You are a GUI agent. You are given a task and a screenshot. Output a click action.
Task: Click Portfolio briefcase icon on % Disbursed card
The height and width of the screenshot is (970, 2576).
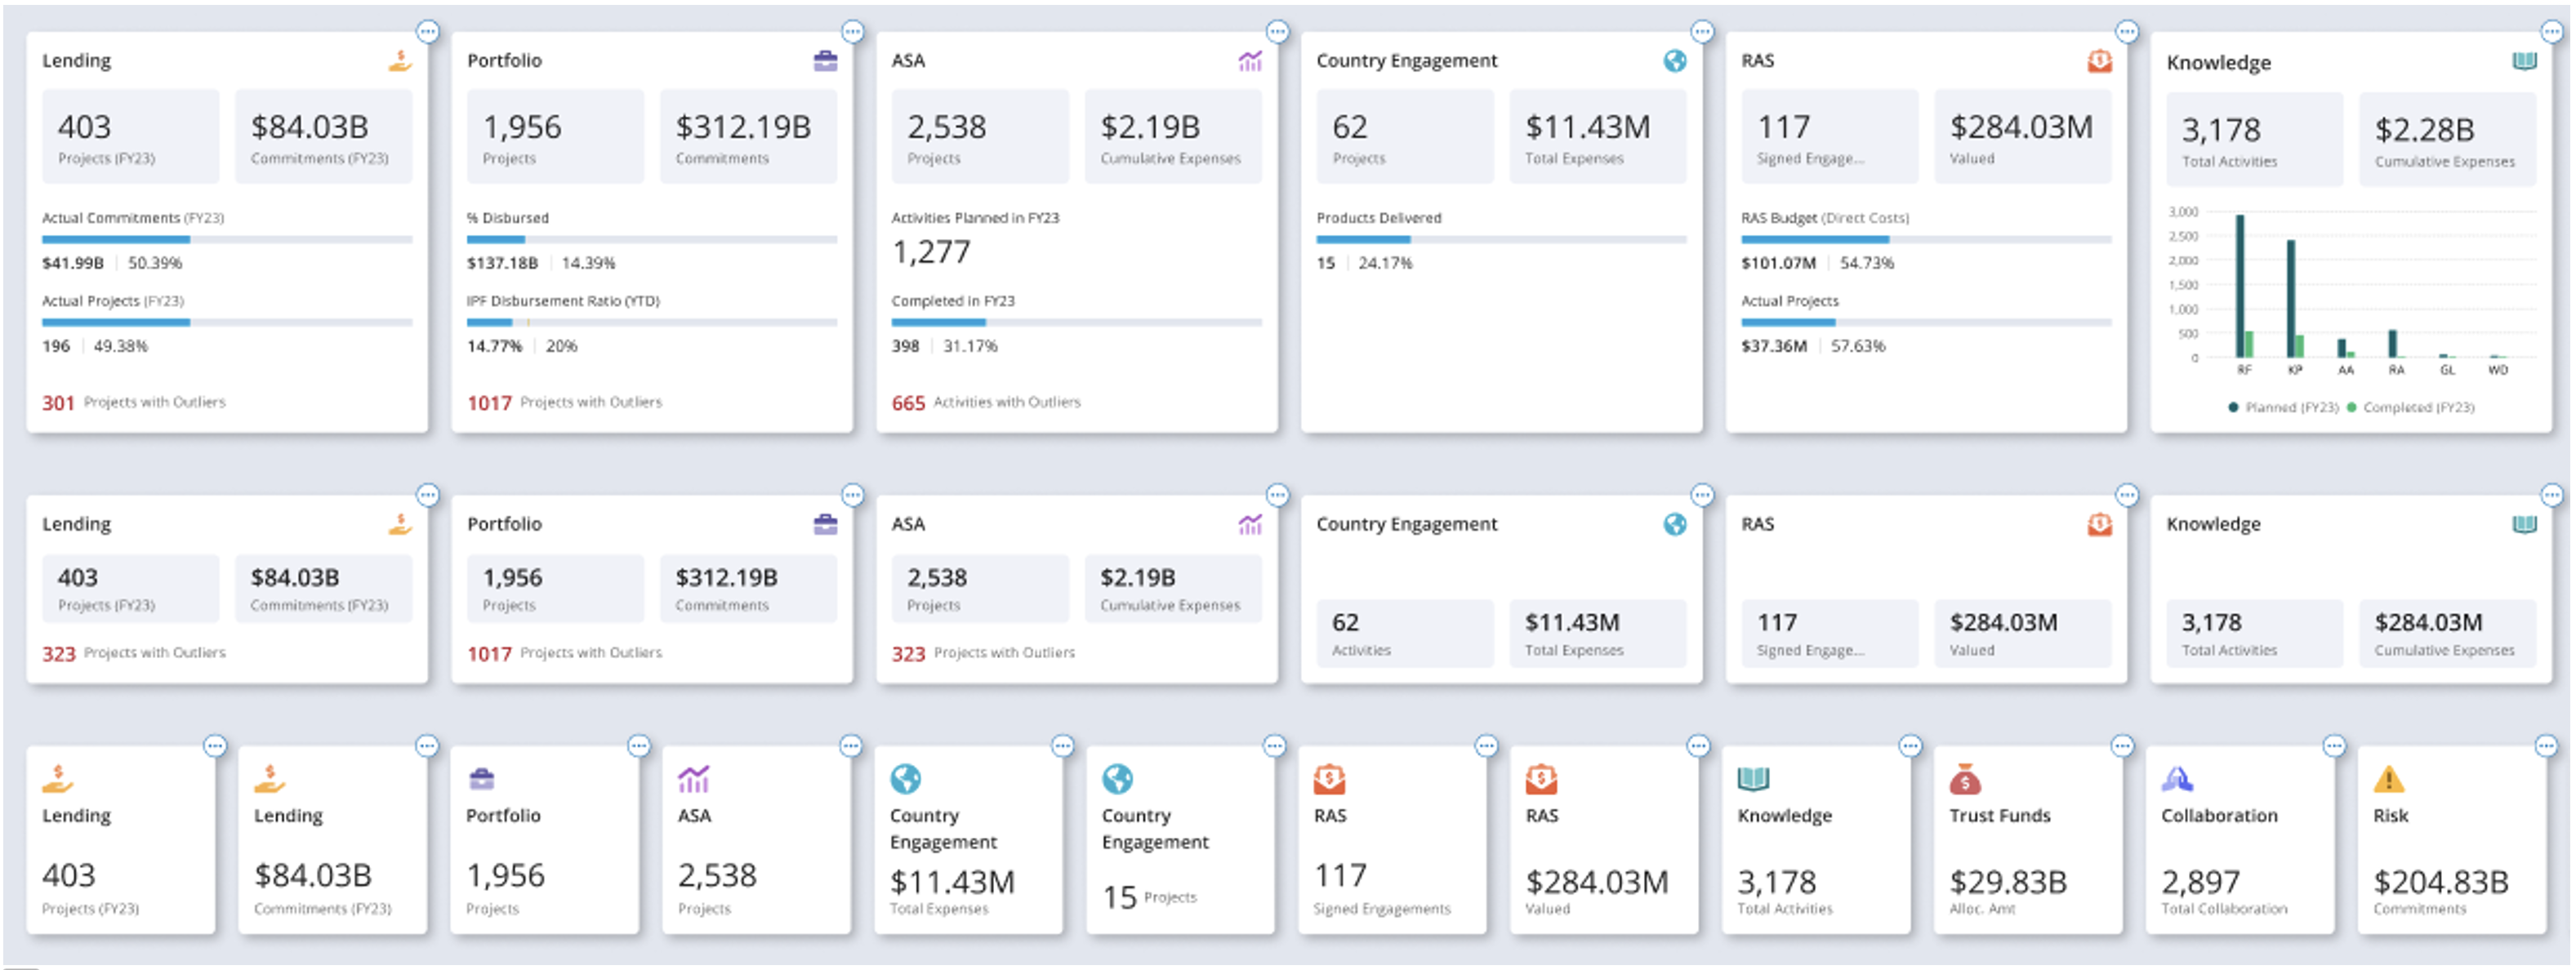click(x=825, y=61)
